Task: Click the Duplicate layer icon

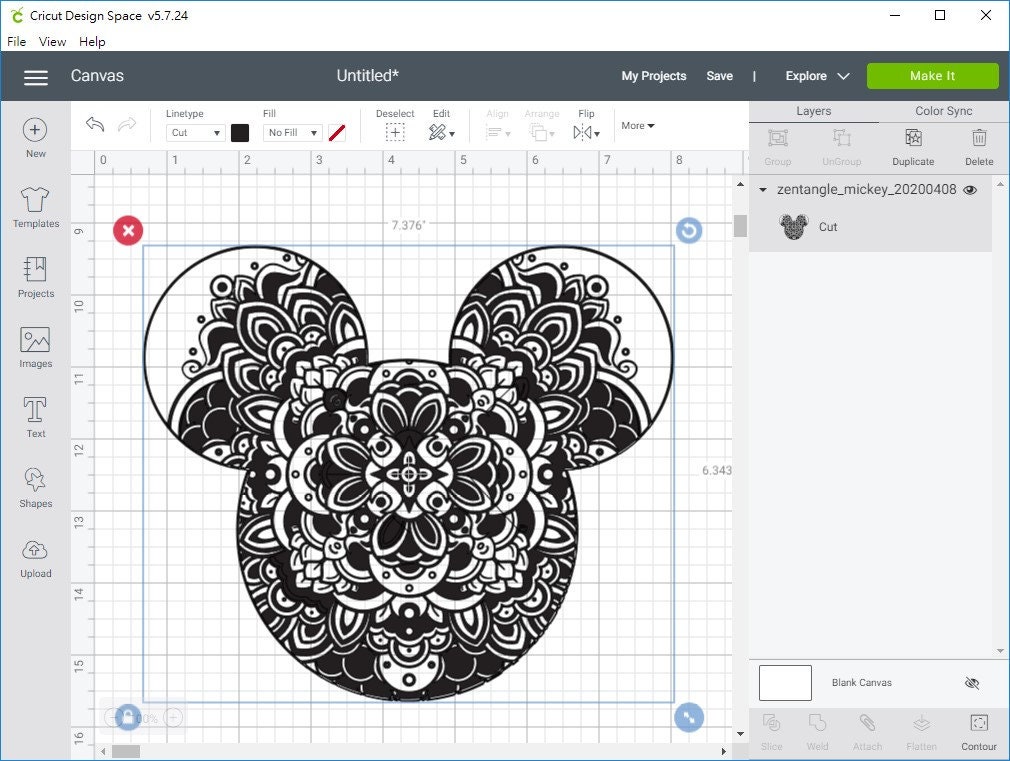Action: point(913,137)
